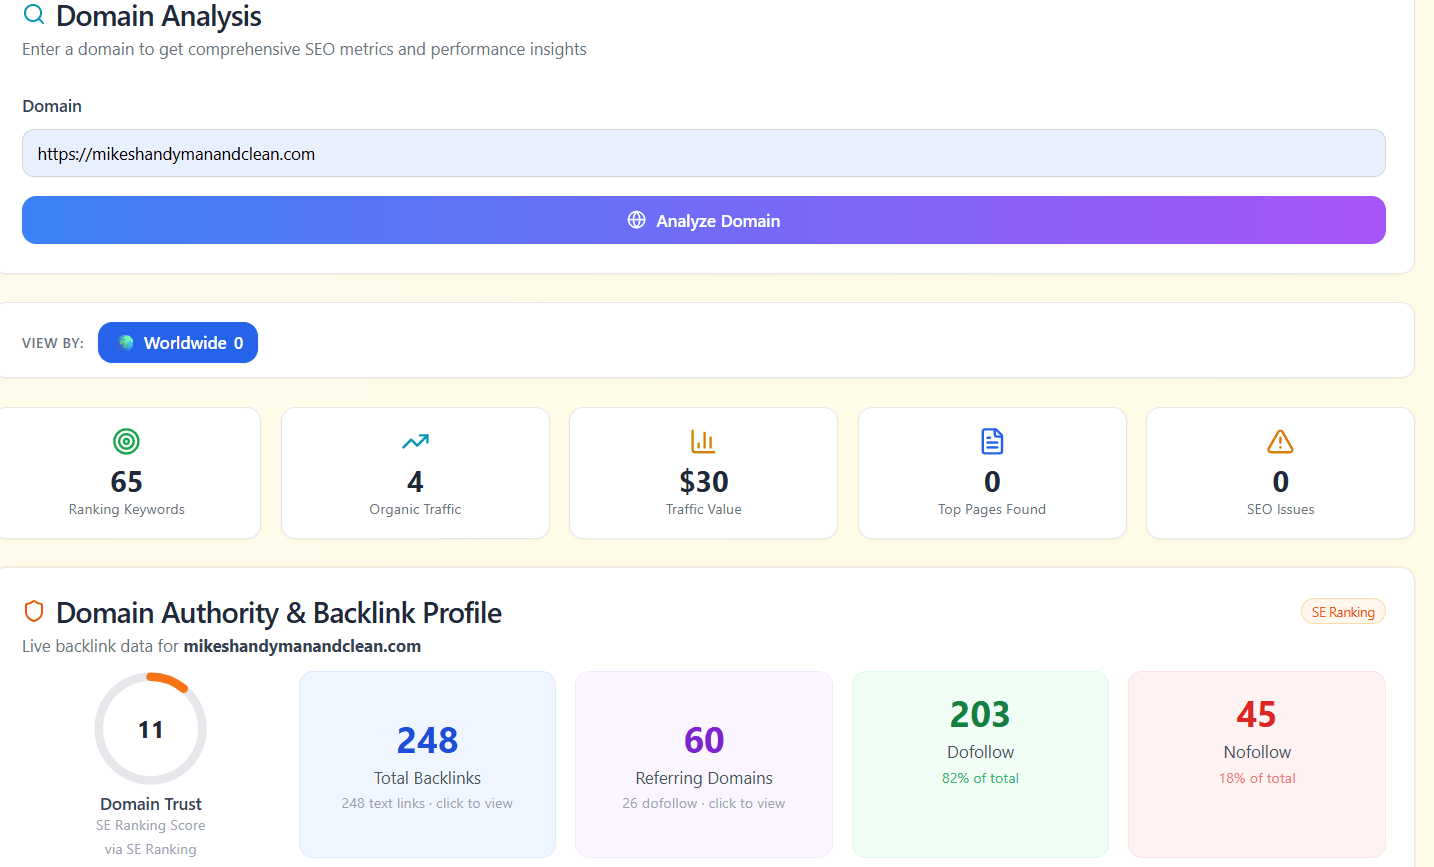Click the Domain Trust score ring
This screenshot has width=1434, height=867.
150,728
